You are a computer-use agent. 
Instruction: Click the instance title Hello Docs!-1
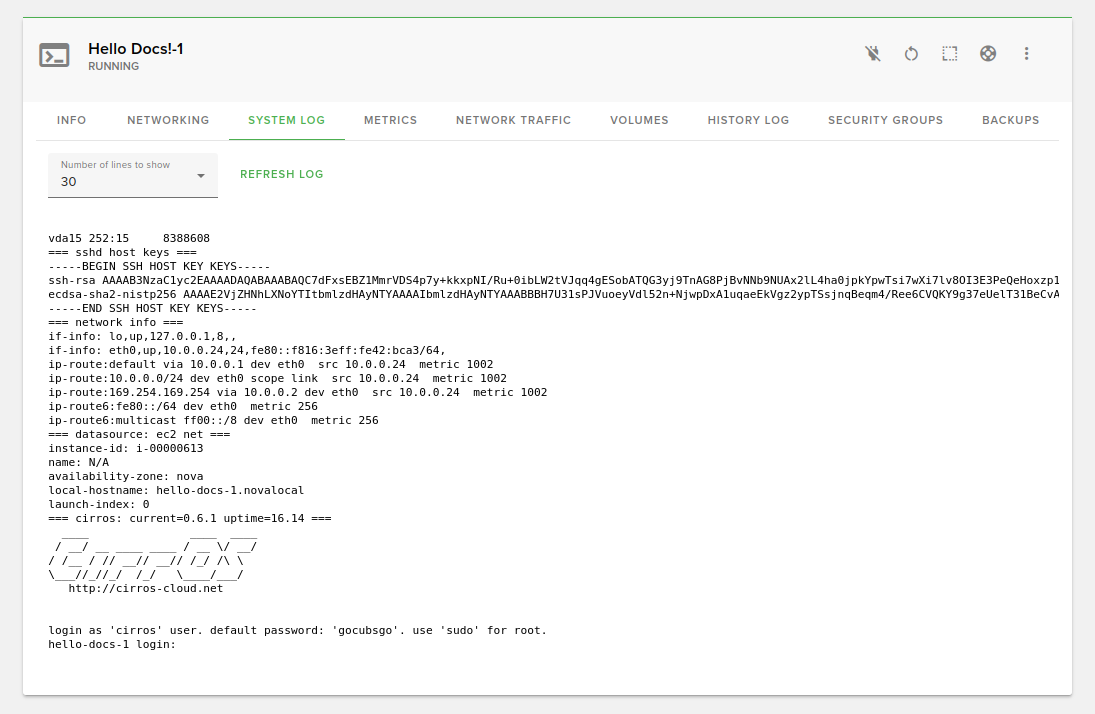coord(134,48)
